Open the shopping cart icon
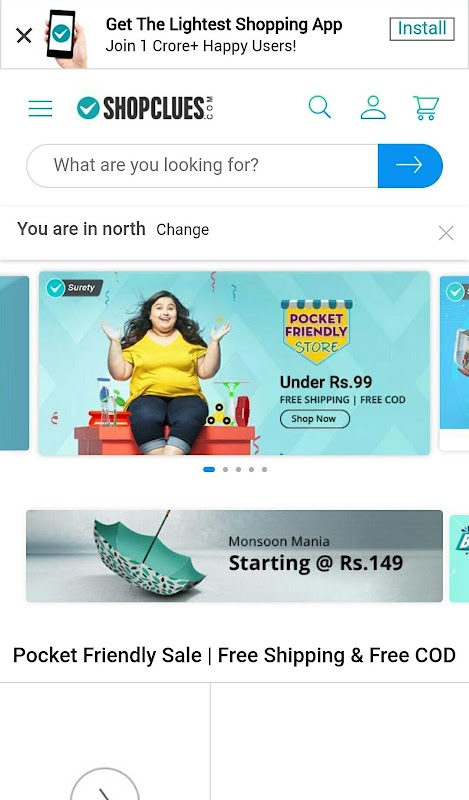This screenshot has height=800, width=469. click(x=426, y=108)
